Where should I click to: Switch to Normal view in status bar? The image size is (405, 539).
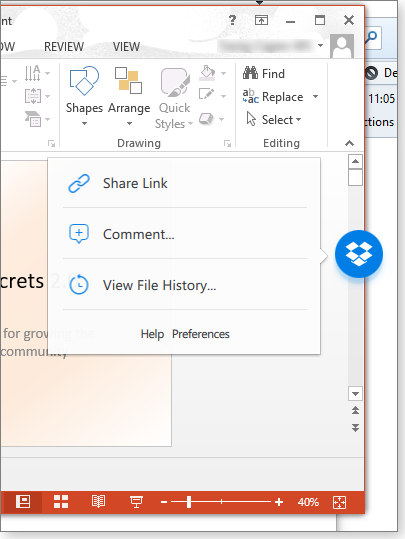point(23,502)
